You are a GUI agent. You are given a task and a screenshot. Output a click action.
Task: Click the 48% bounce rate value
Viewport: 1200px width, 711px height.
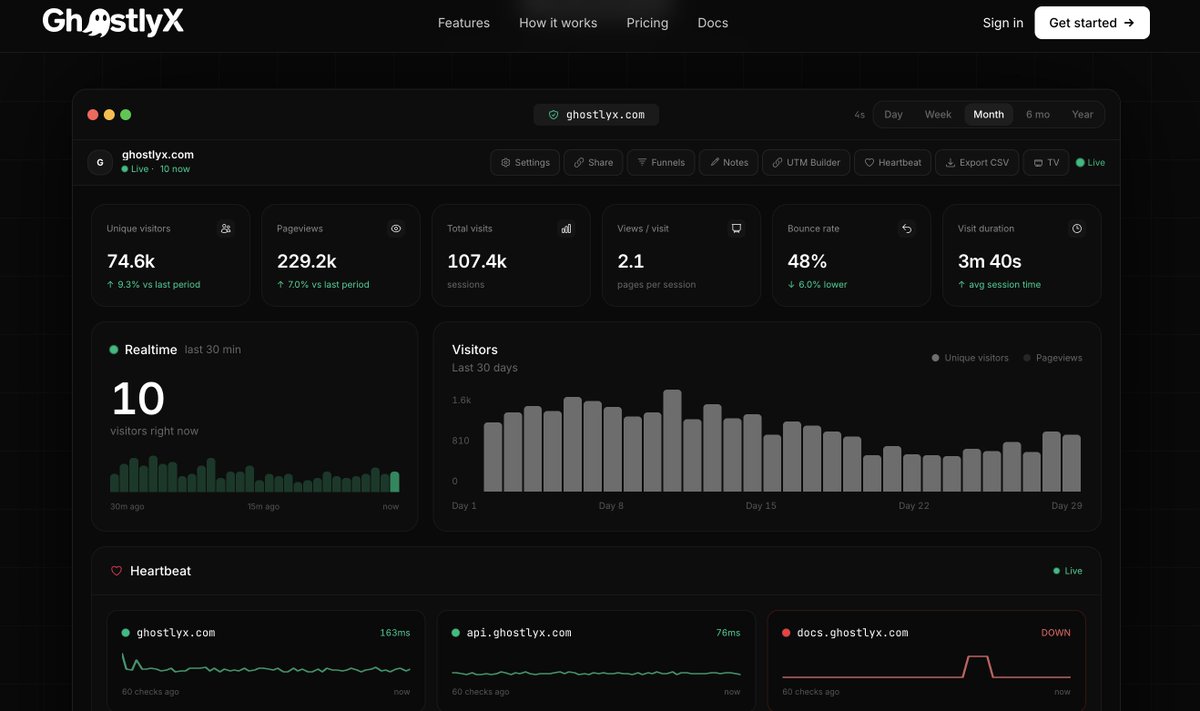tap(807, 262)
